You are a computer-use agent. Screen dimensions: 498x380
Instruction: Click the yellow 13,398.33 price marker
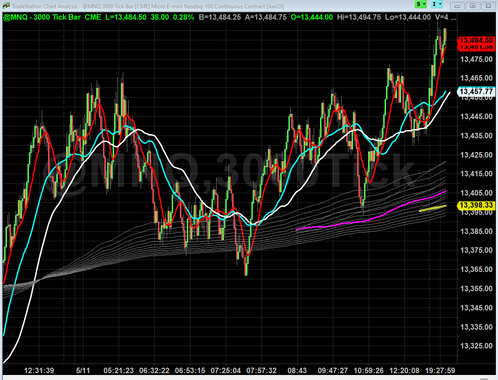pyautogui.click(x=476, y=205)
